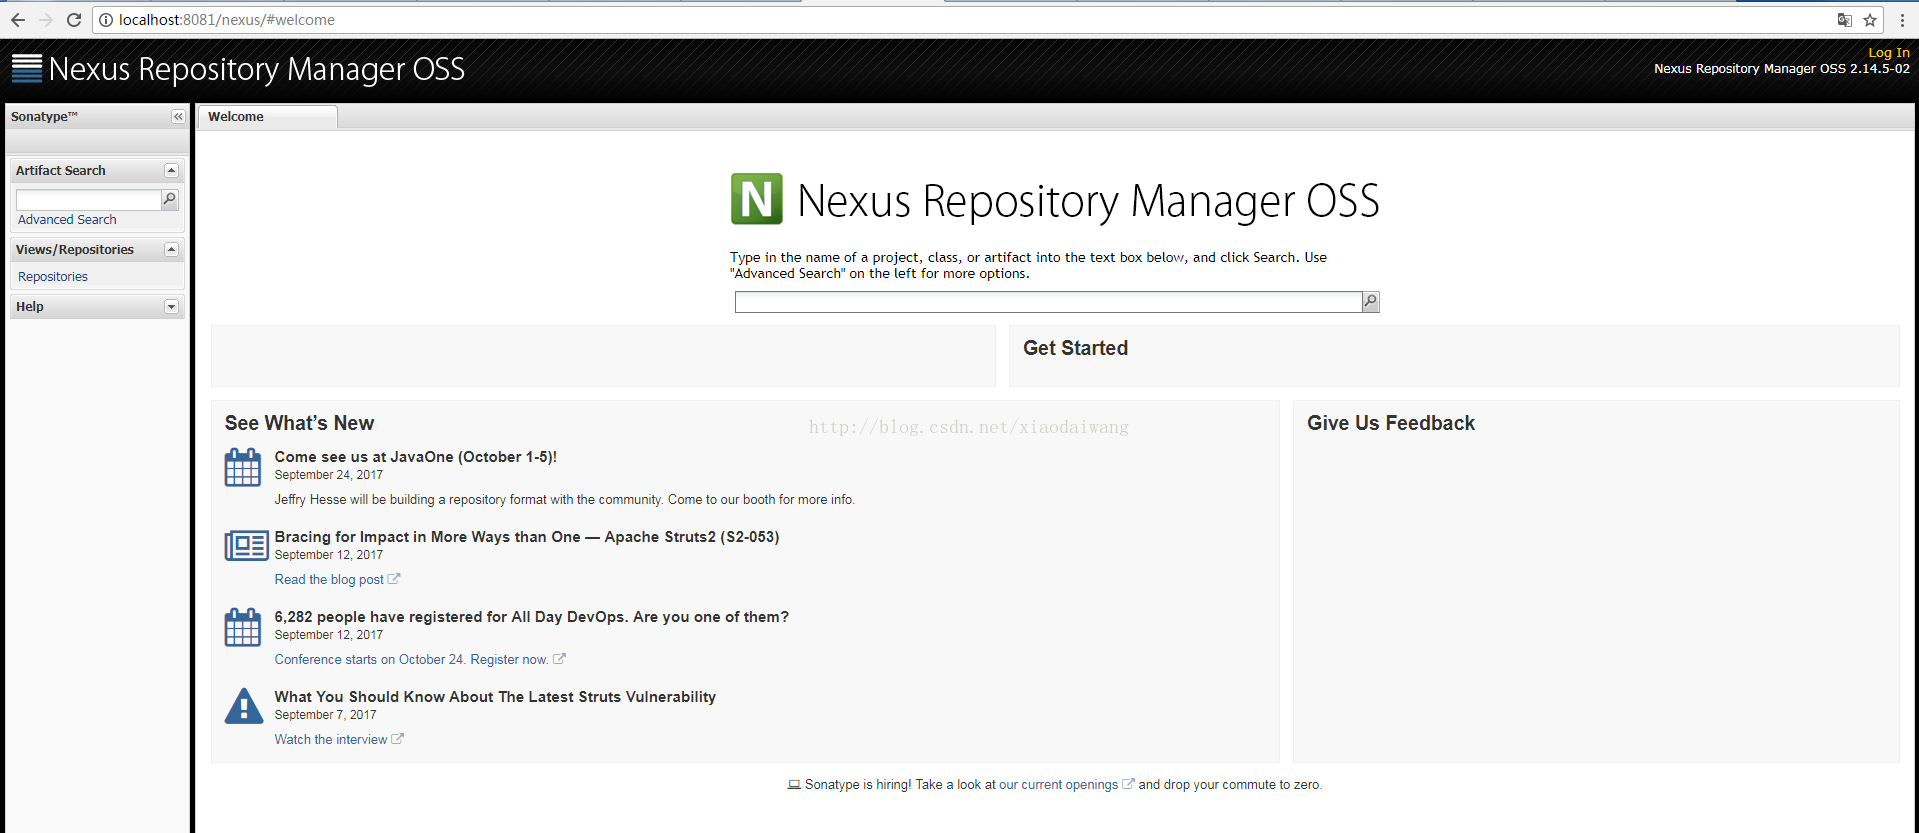The image size is (1919, 833).
Task: Click the Sonatype panel title
Action: coord(44,117)
